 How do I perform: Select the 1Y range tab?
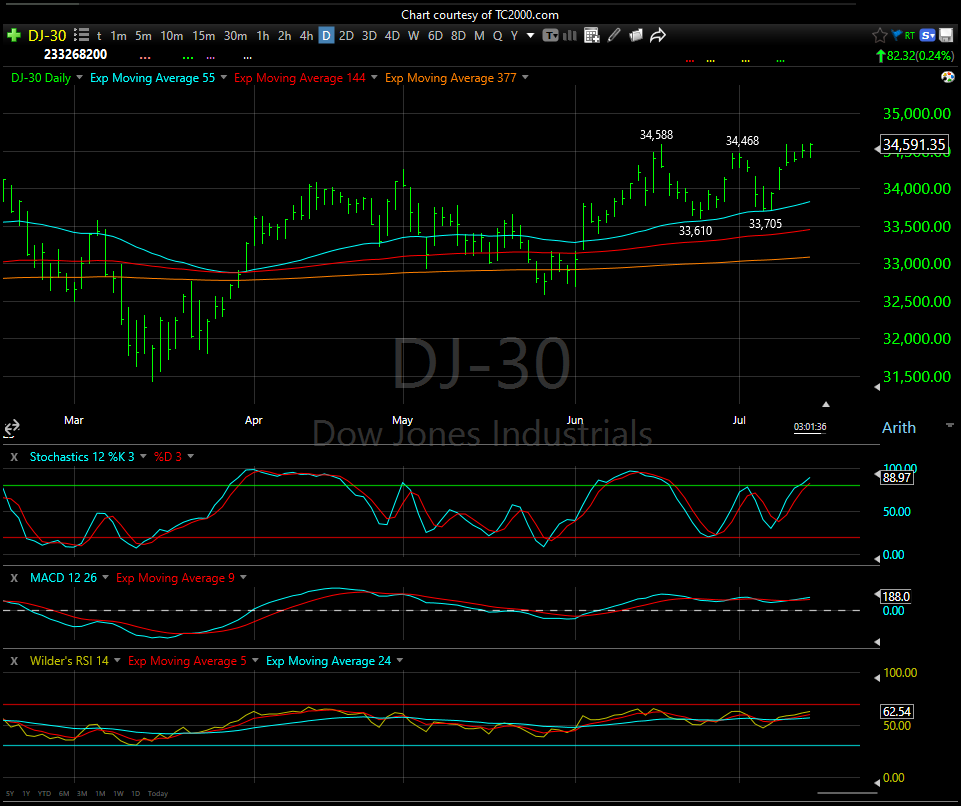pyautogui.click(x=26, y=794)
